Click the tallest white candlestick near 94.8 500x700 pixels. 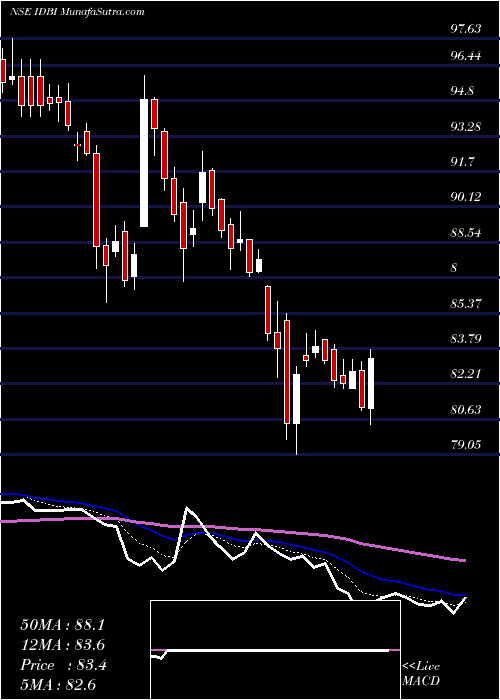tap(144, 163)
